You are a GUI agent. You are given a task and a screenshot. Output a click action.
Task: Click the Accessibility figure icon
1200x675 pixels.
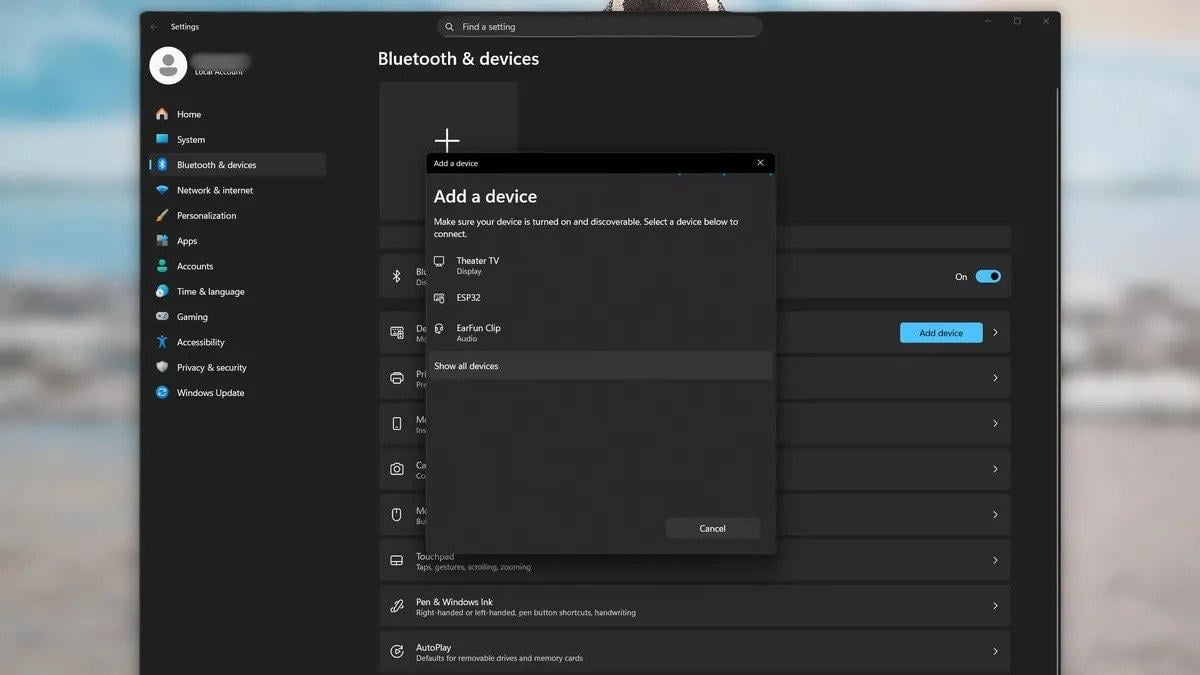[x=162, y=342]
